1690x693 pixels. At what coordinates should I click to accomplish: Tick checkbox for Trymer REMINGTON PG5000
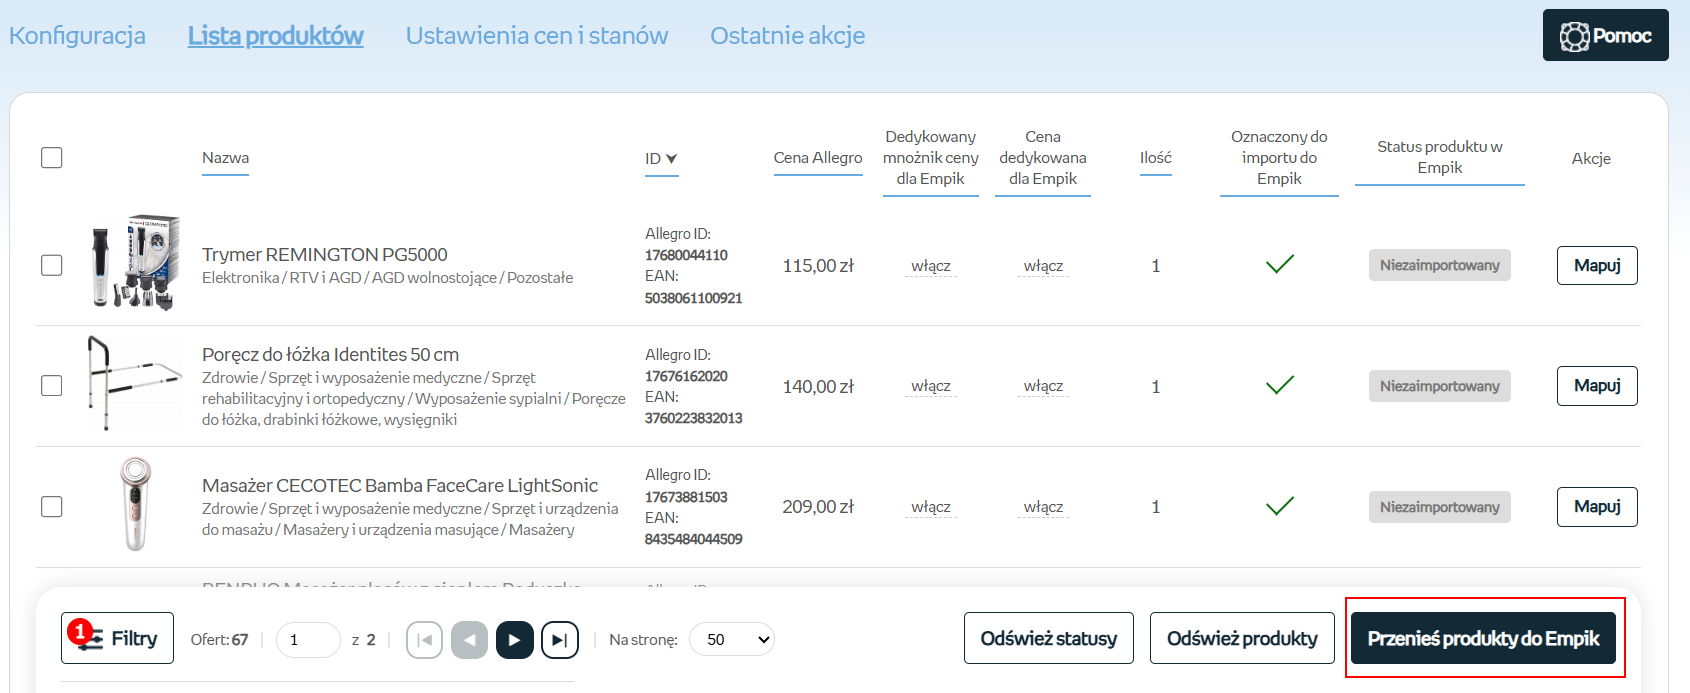[x=52, y=265]
